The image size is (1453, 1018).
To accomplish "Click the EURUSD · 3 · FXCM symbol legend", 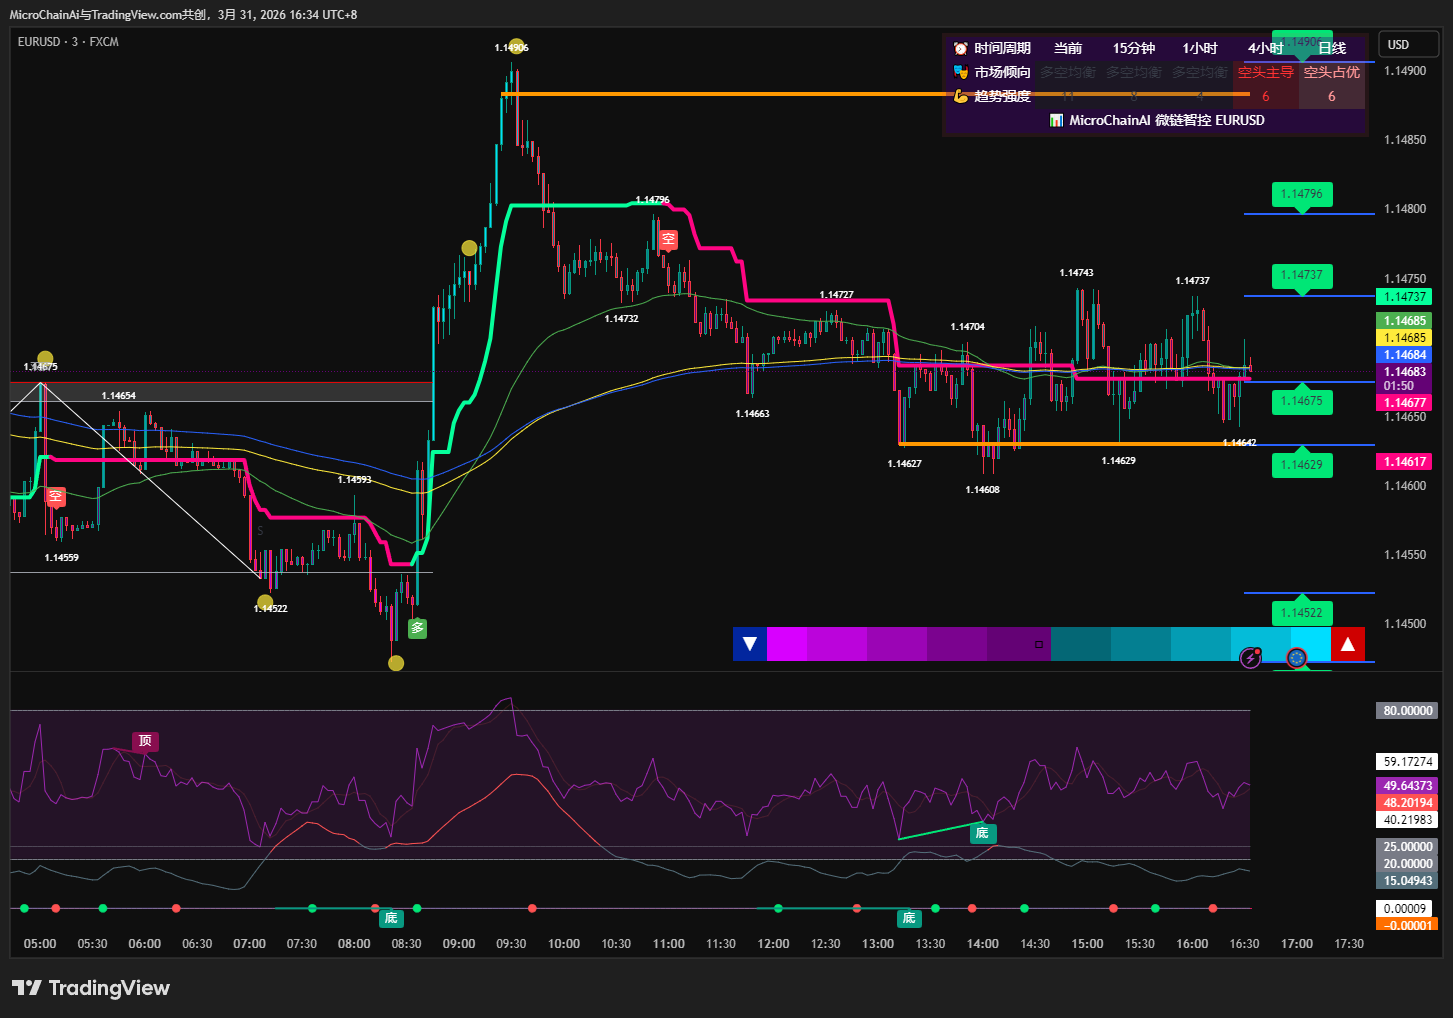I will (x=68, y=42).
